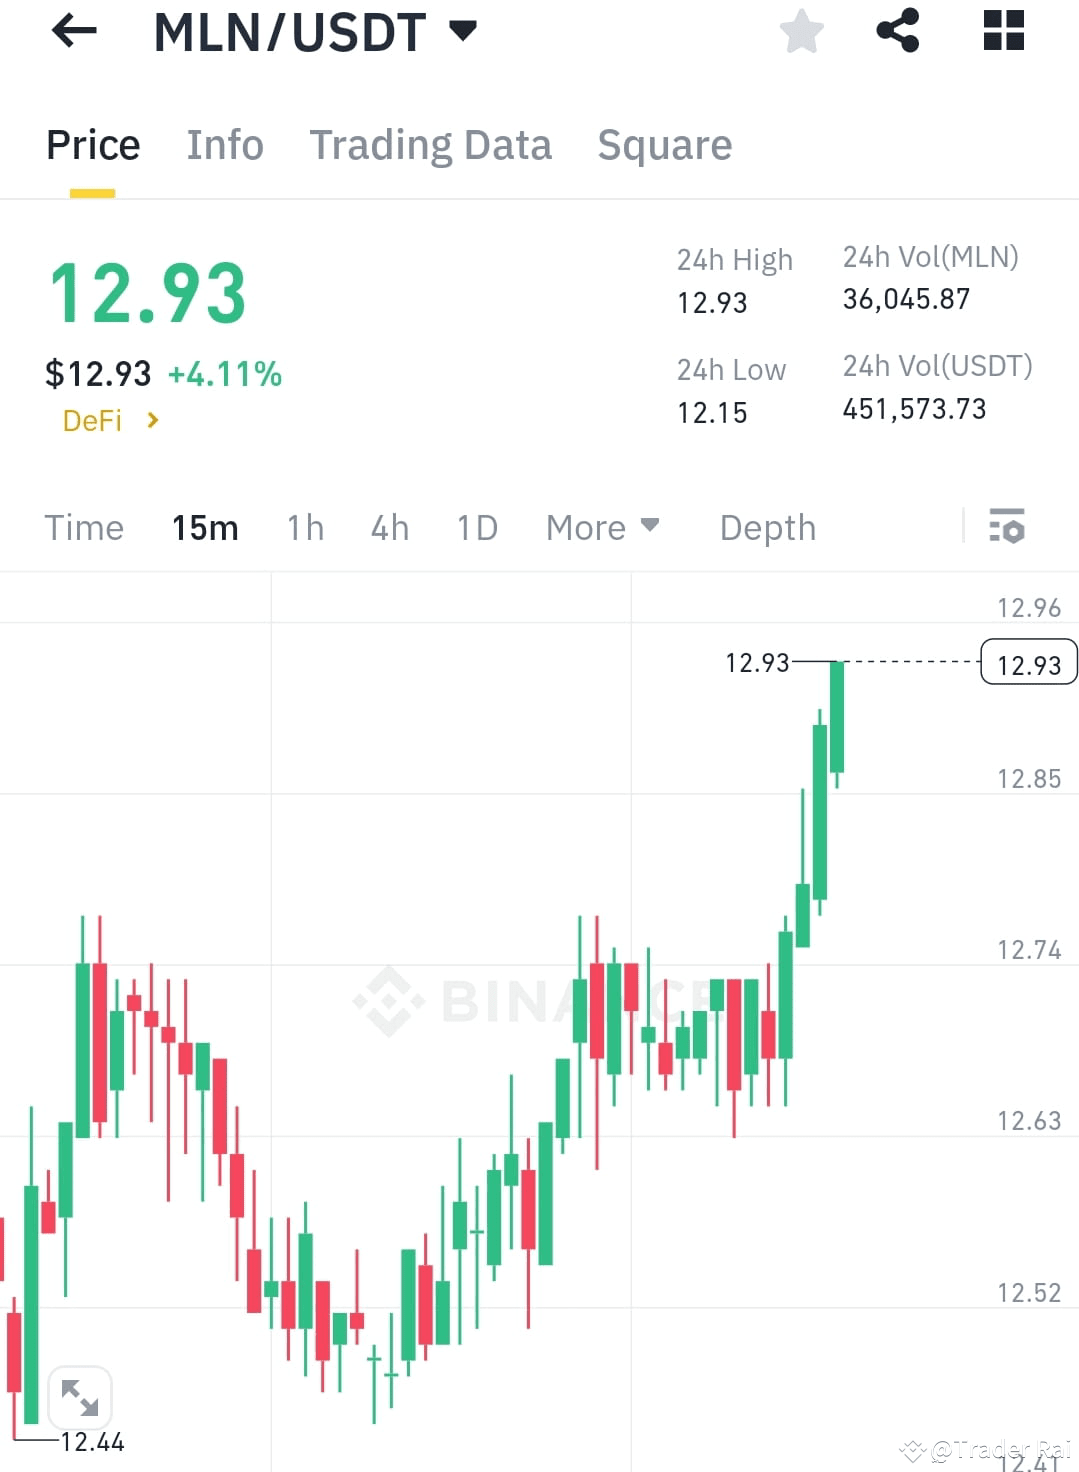Screen dimensions: 1079x1472
Task: Open the Time interval selector
Action: pyautogui.click(x=84, y=527)
